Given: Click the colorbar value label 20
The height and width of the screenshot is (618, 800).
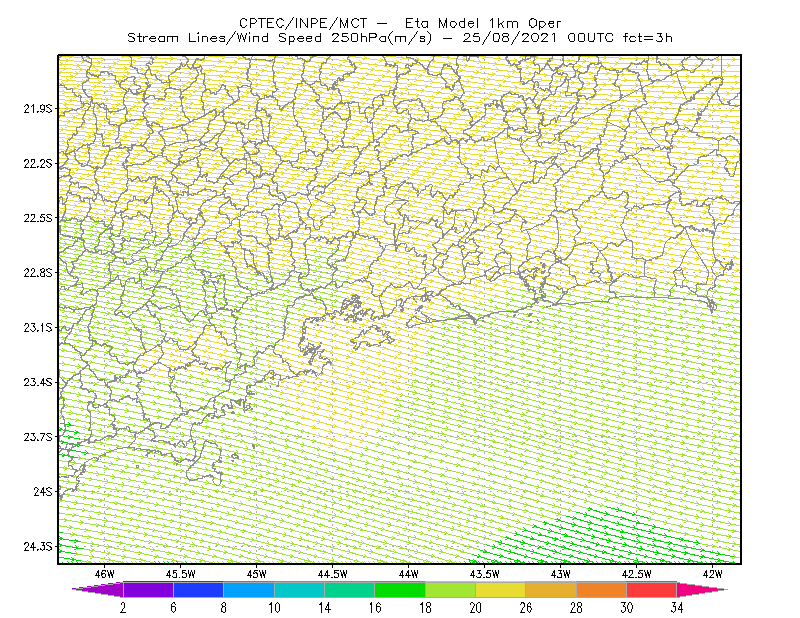Looking at the screenshot, I should tap(476, 608).
